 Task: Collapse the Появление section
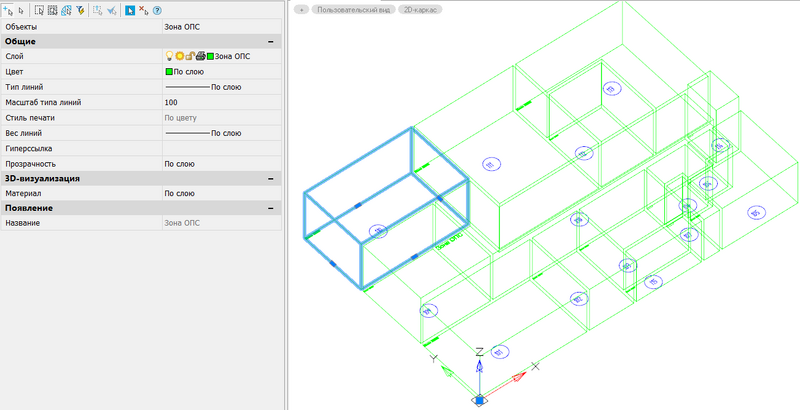click(270, 208)
